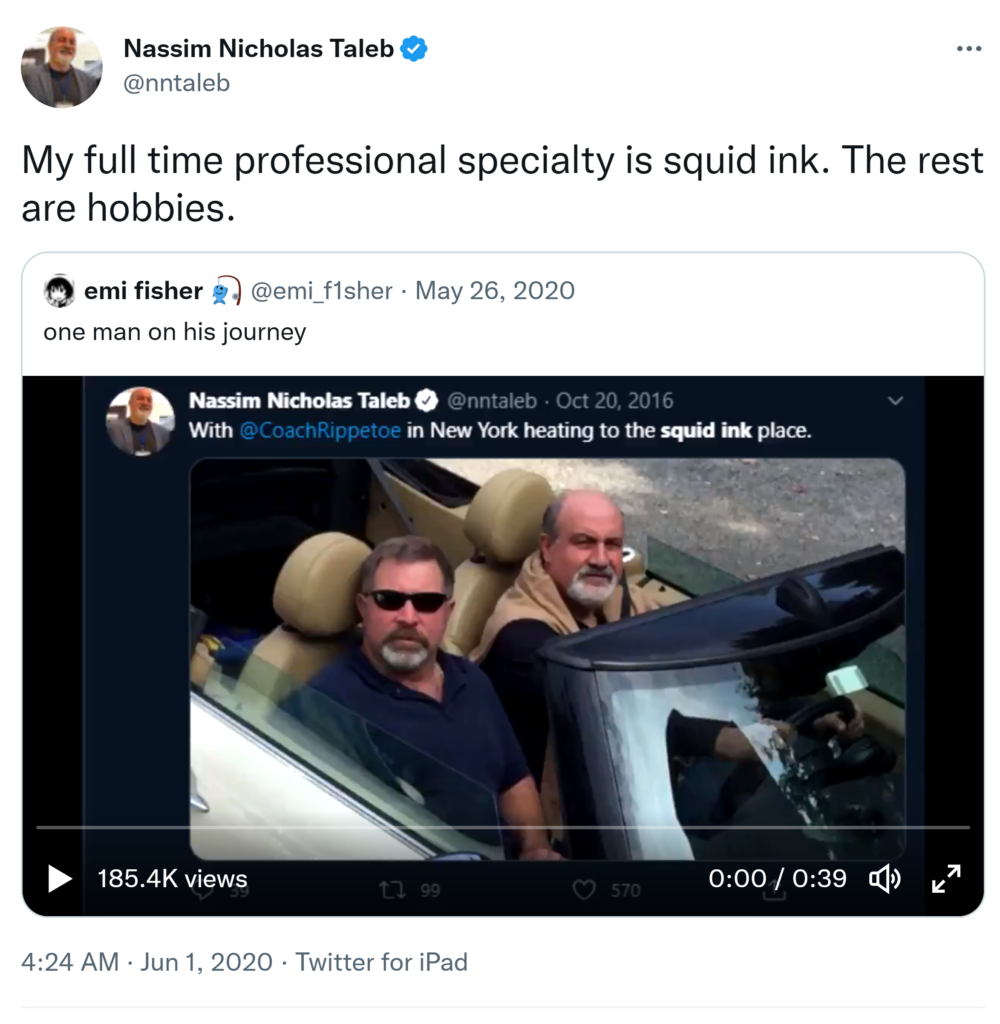Select the 'one man on his journey' quoted text
Image resolution: width=1000 pixels, height=1024 pixels.
(x=175, y=332)
